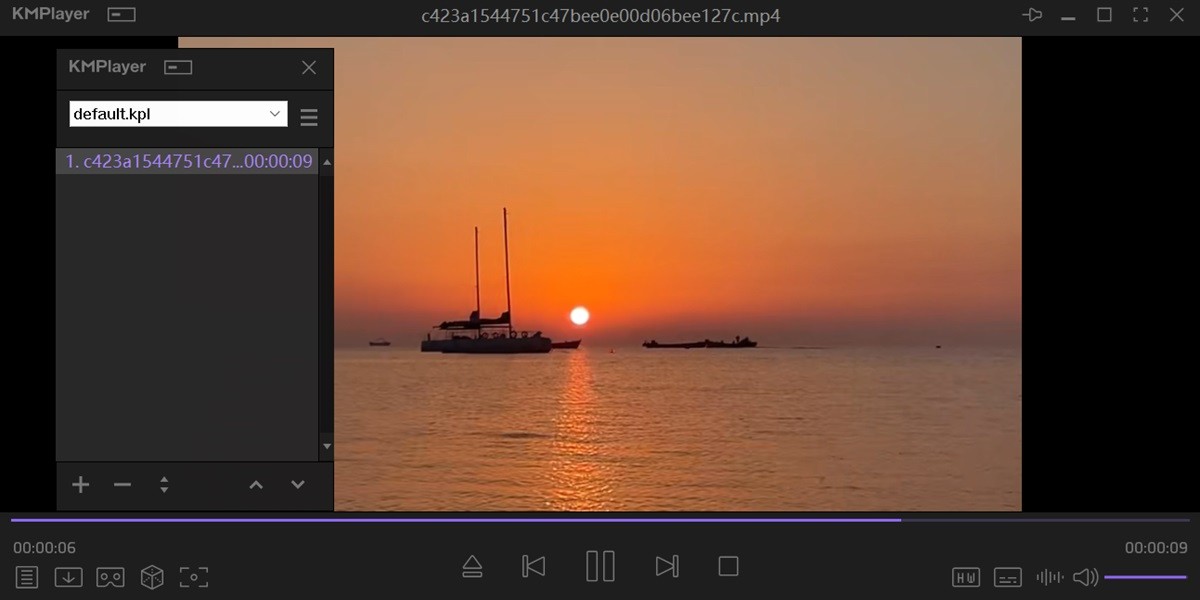
Task: Add a file to the playlist
Action: click(x=80, y=485)
